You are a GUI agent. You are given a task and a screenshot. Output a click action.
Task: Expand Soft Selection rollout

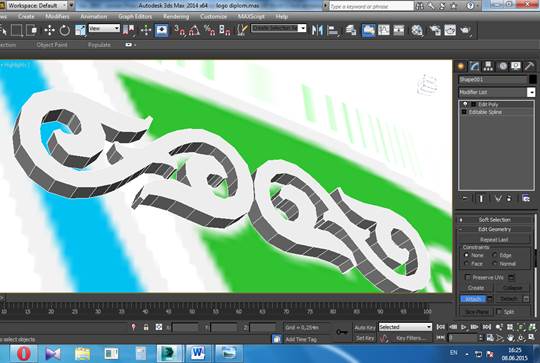[494, 220]
